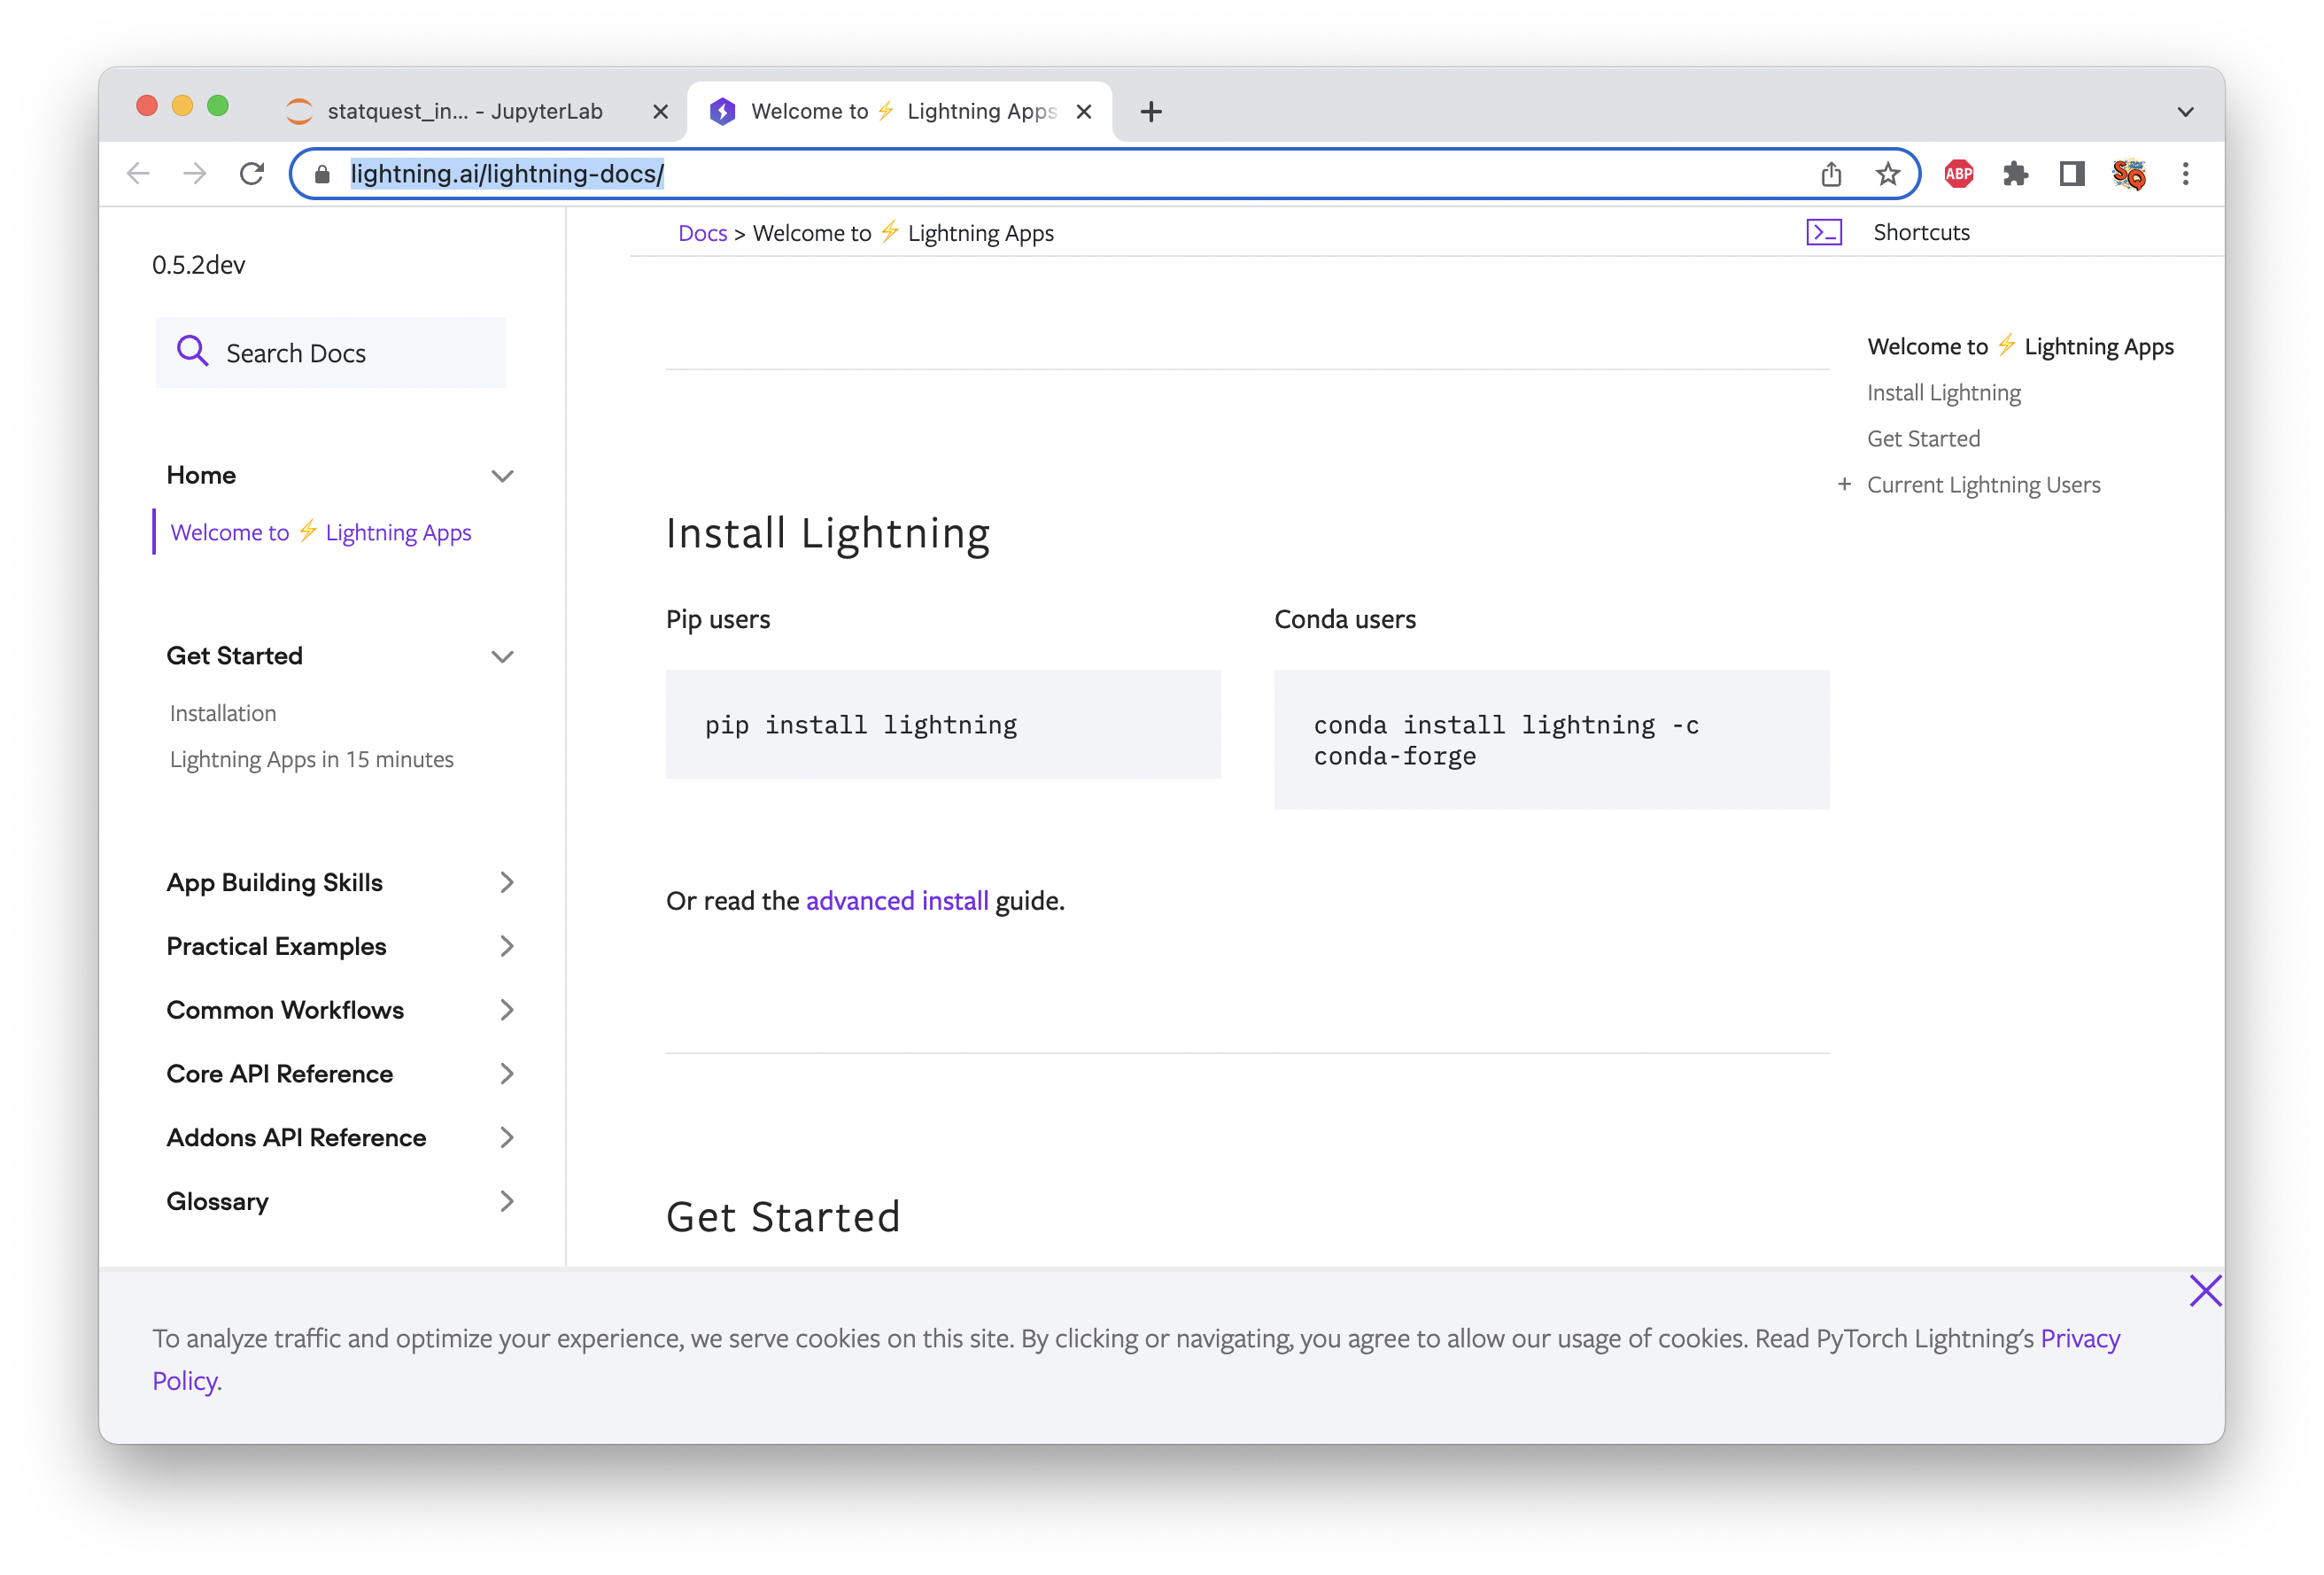Screen dimensions: 2324x1575
Task: Open the Home sidebar heading
Action: tap(201, 475)
